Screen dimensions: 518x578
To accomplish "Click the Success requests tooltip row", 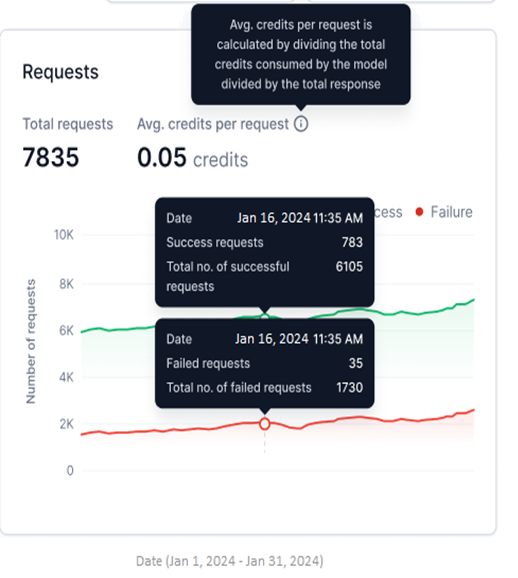I will coord(264,242).
